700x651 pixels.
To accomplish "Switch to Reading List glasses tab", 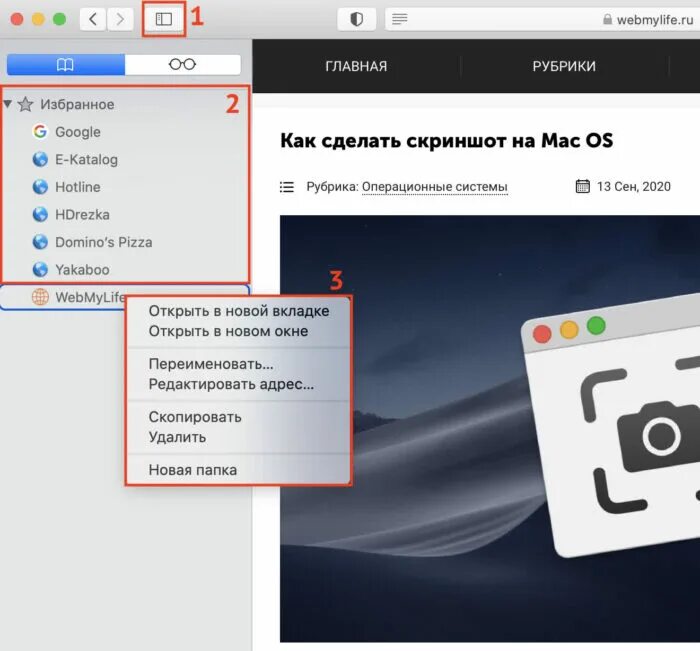I will 183,65.
